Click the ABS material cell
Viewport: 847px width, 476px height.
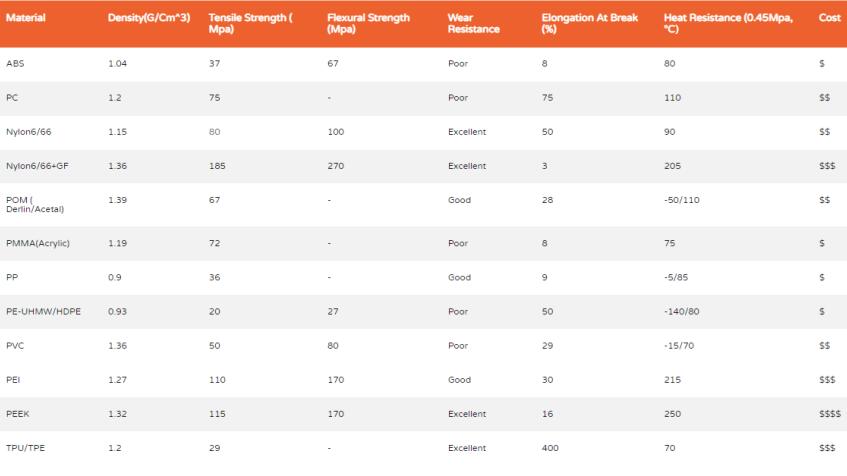[15, 63]
